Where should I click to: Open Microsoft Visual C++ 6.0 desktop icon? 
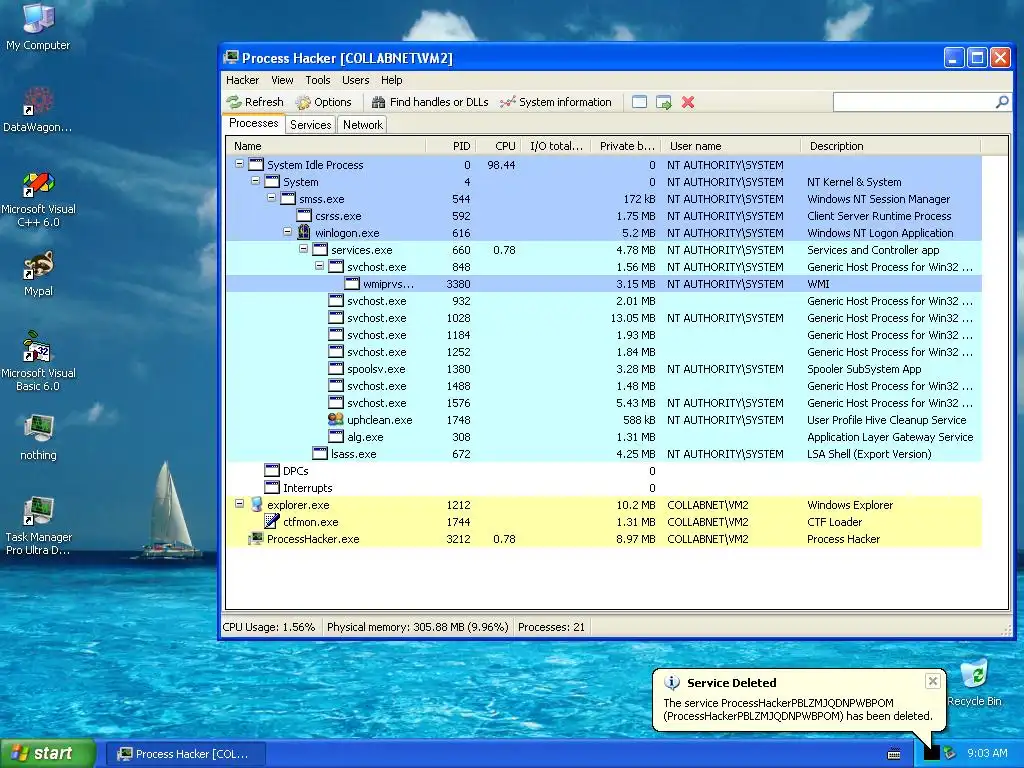click(x=38, y=199)
